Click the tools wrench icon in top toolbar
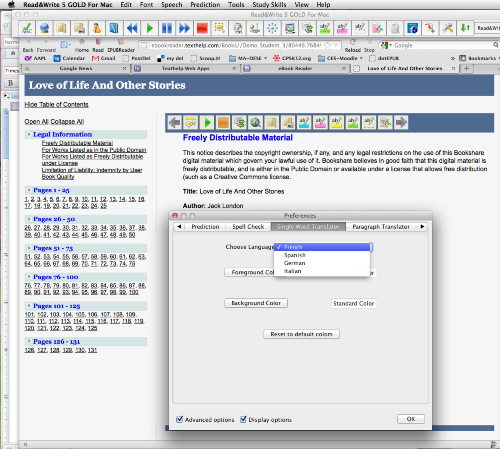This screenshot has height=449, width=500. coord(448,28)
